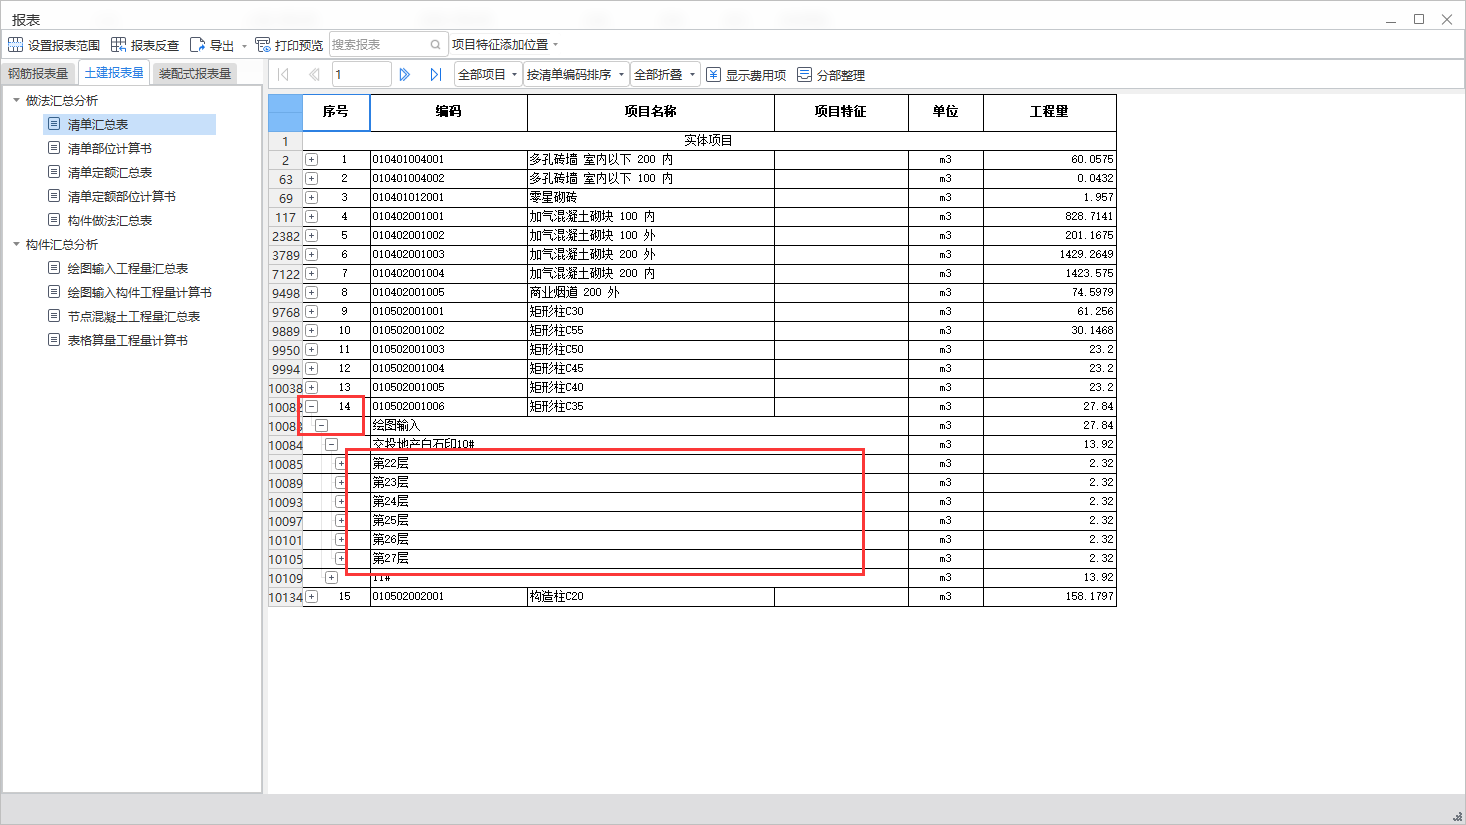The image size is (1466, 825).
Task: Select the cell 矩形柱C55
Action: point(651,331)
